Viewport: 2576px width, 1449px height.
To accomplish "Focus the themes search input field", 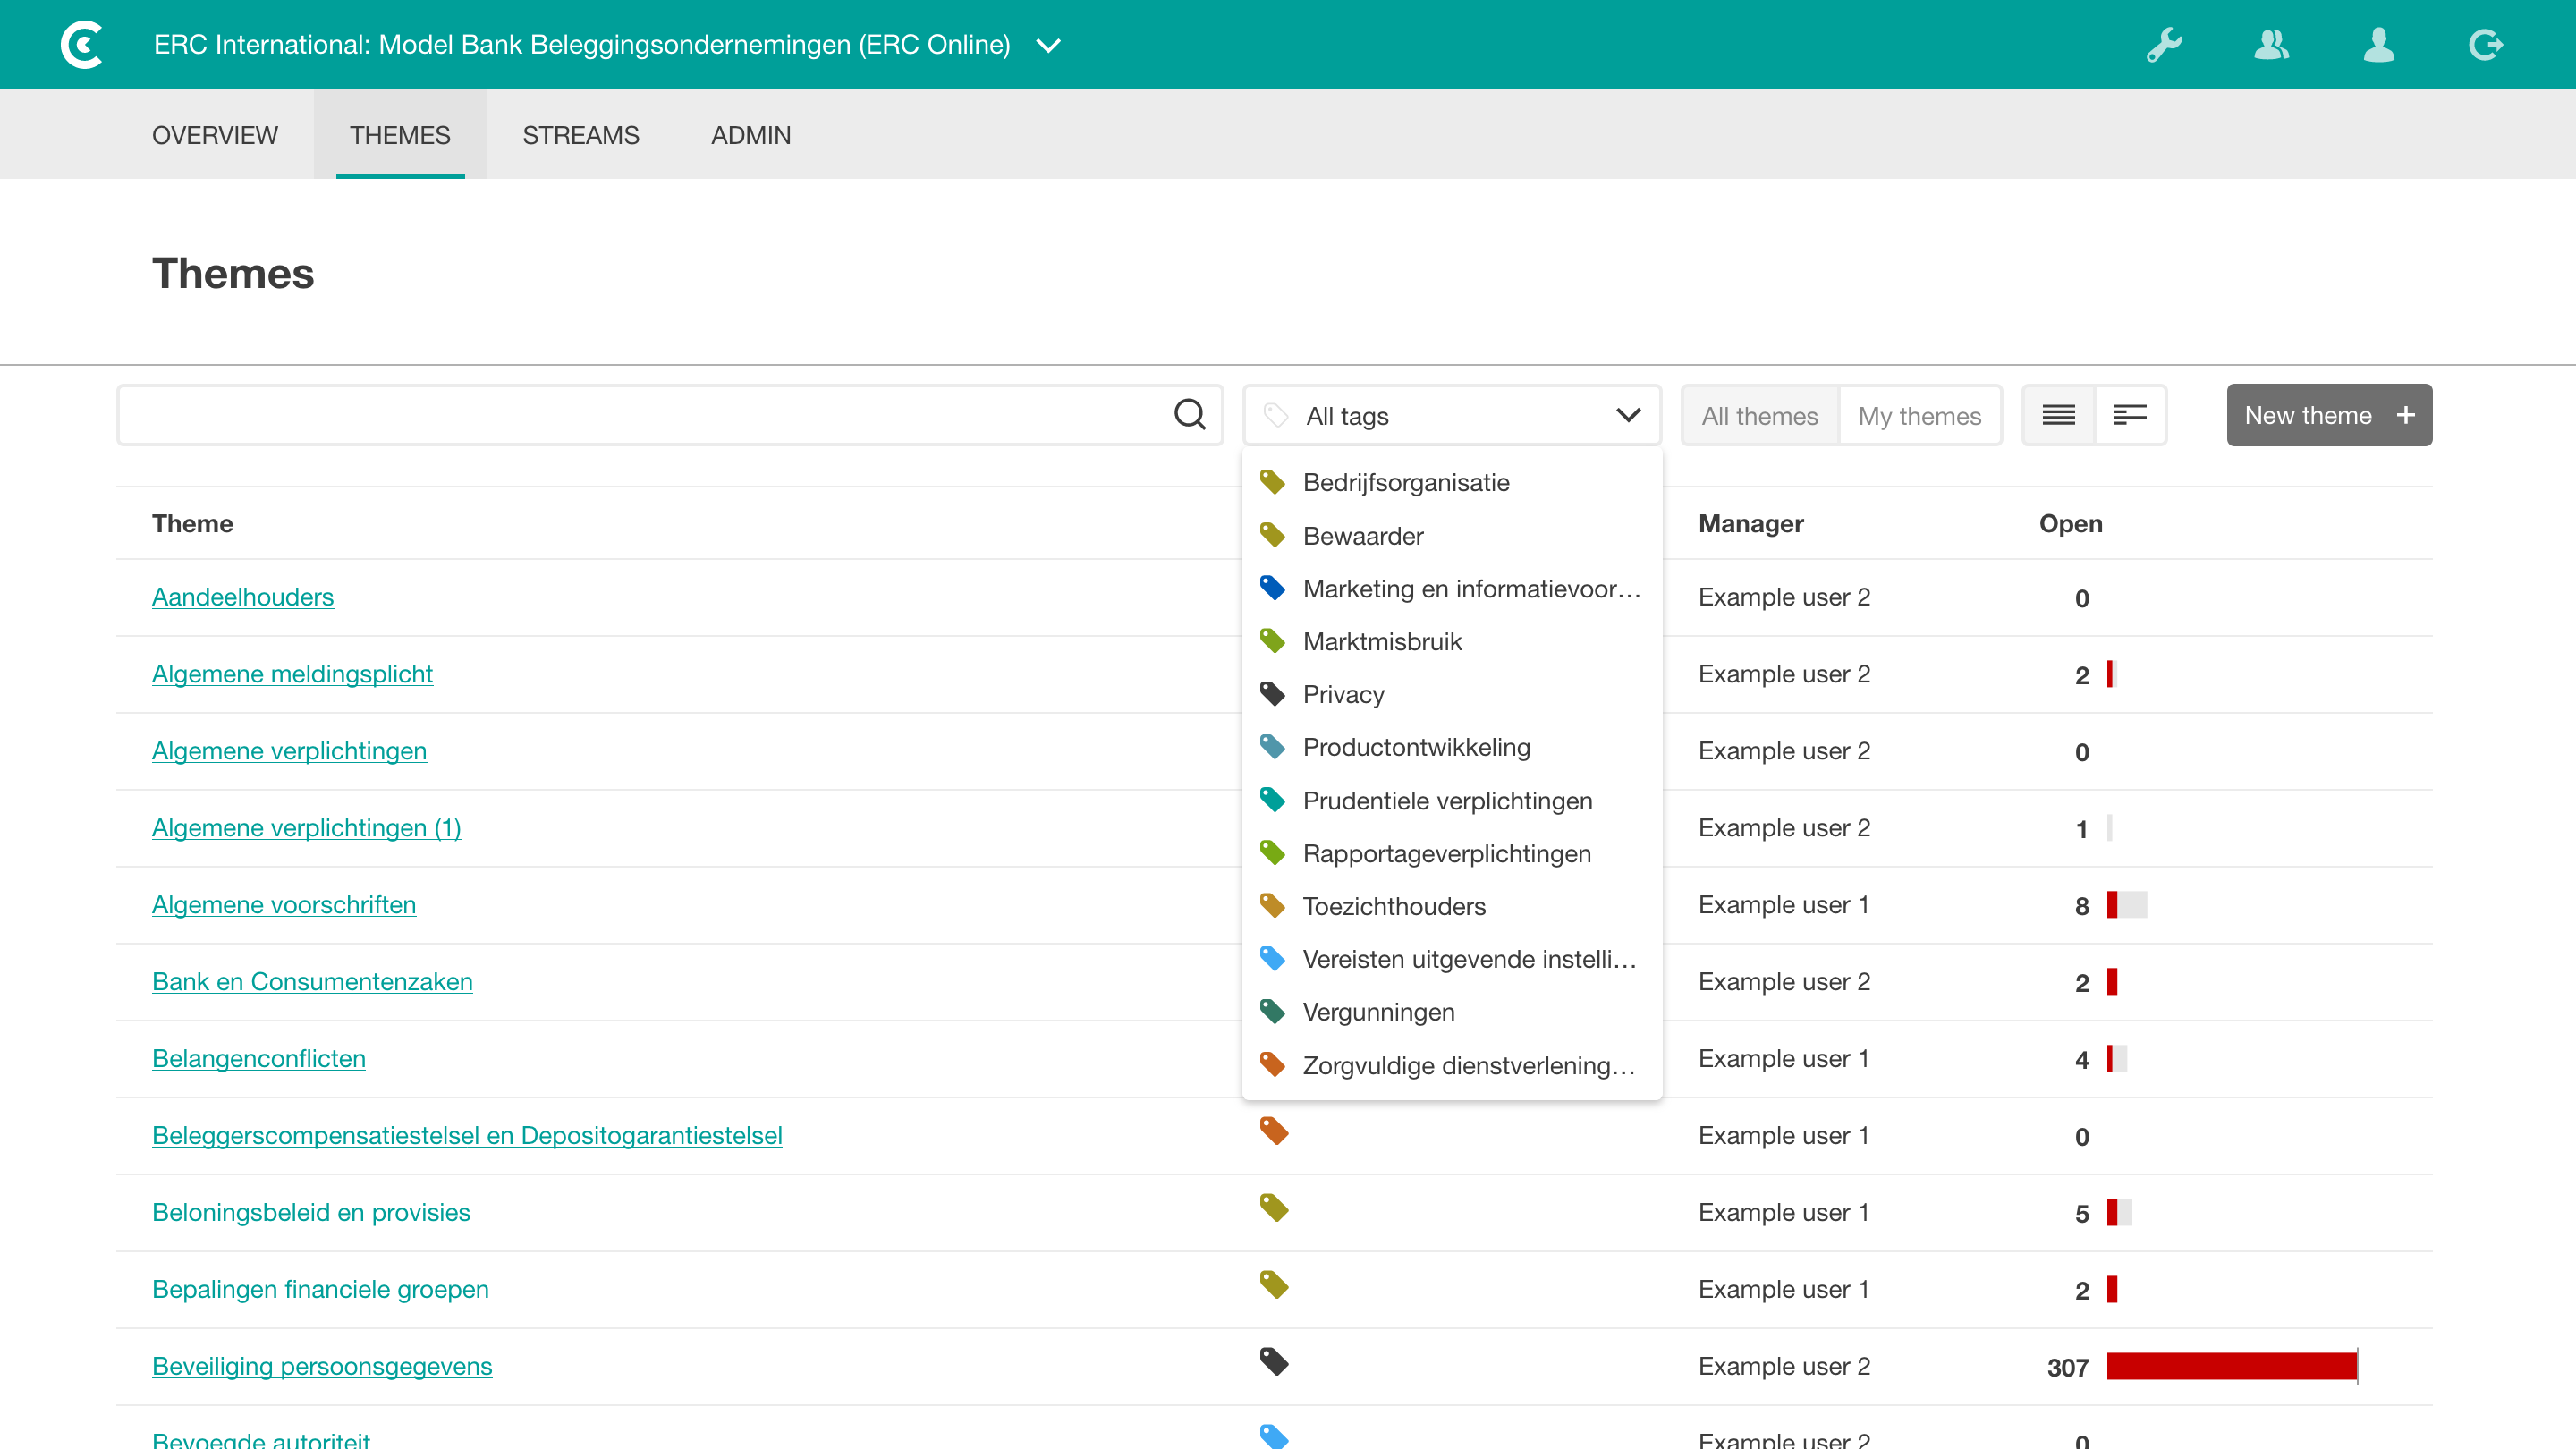I will (640, 415).
